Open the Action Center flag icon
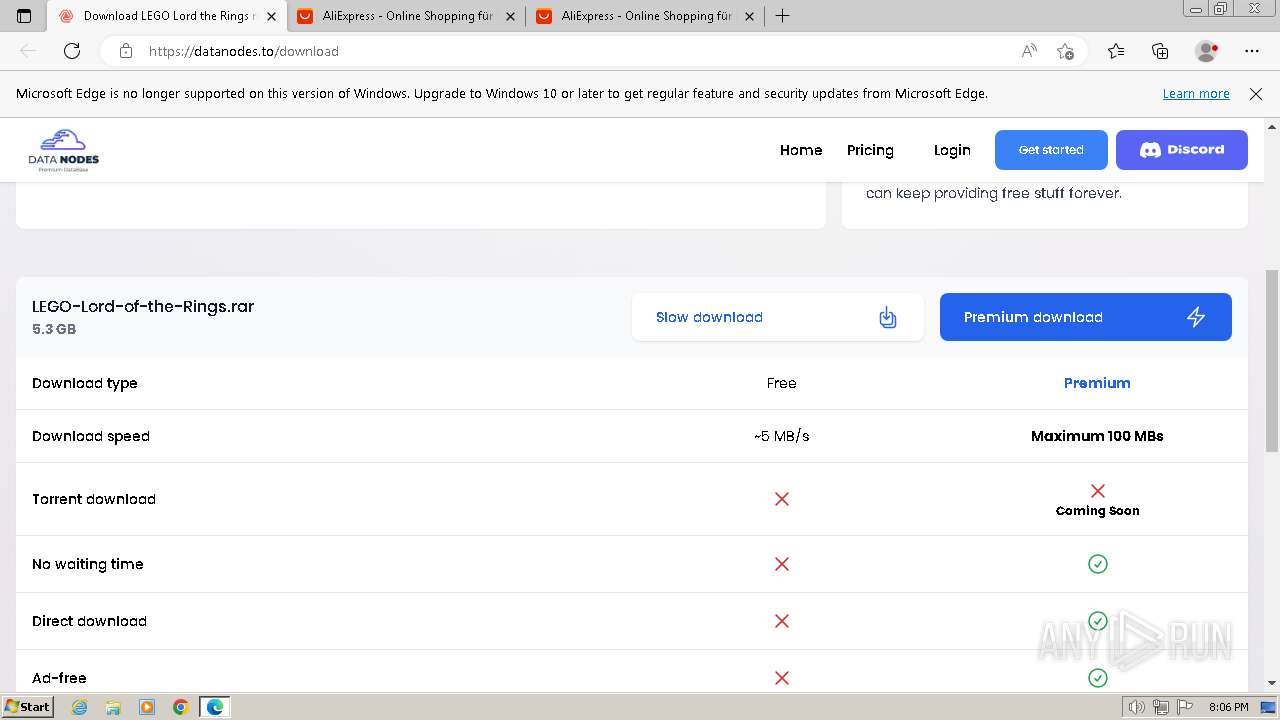Viewport: 1280px width, 720px height. pos(1183,707)
